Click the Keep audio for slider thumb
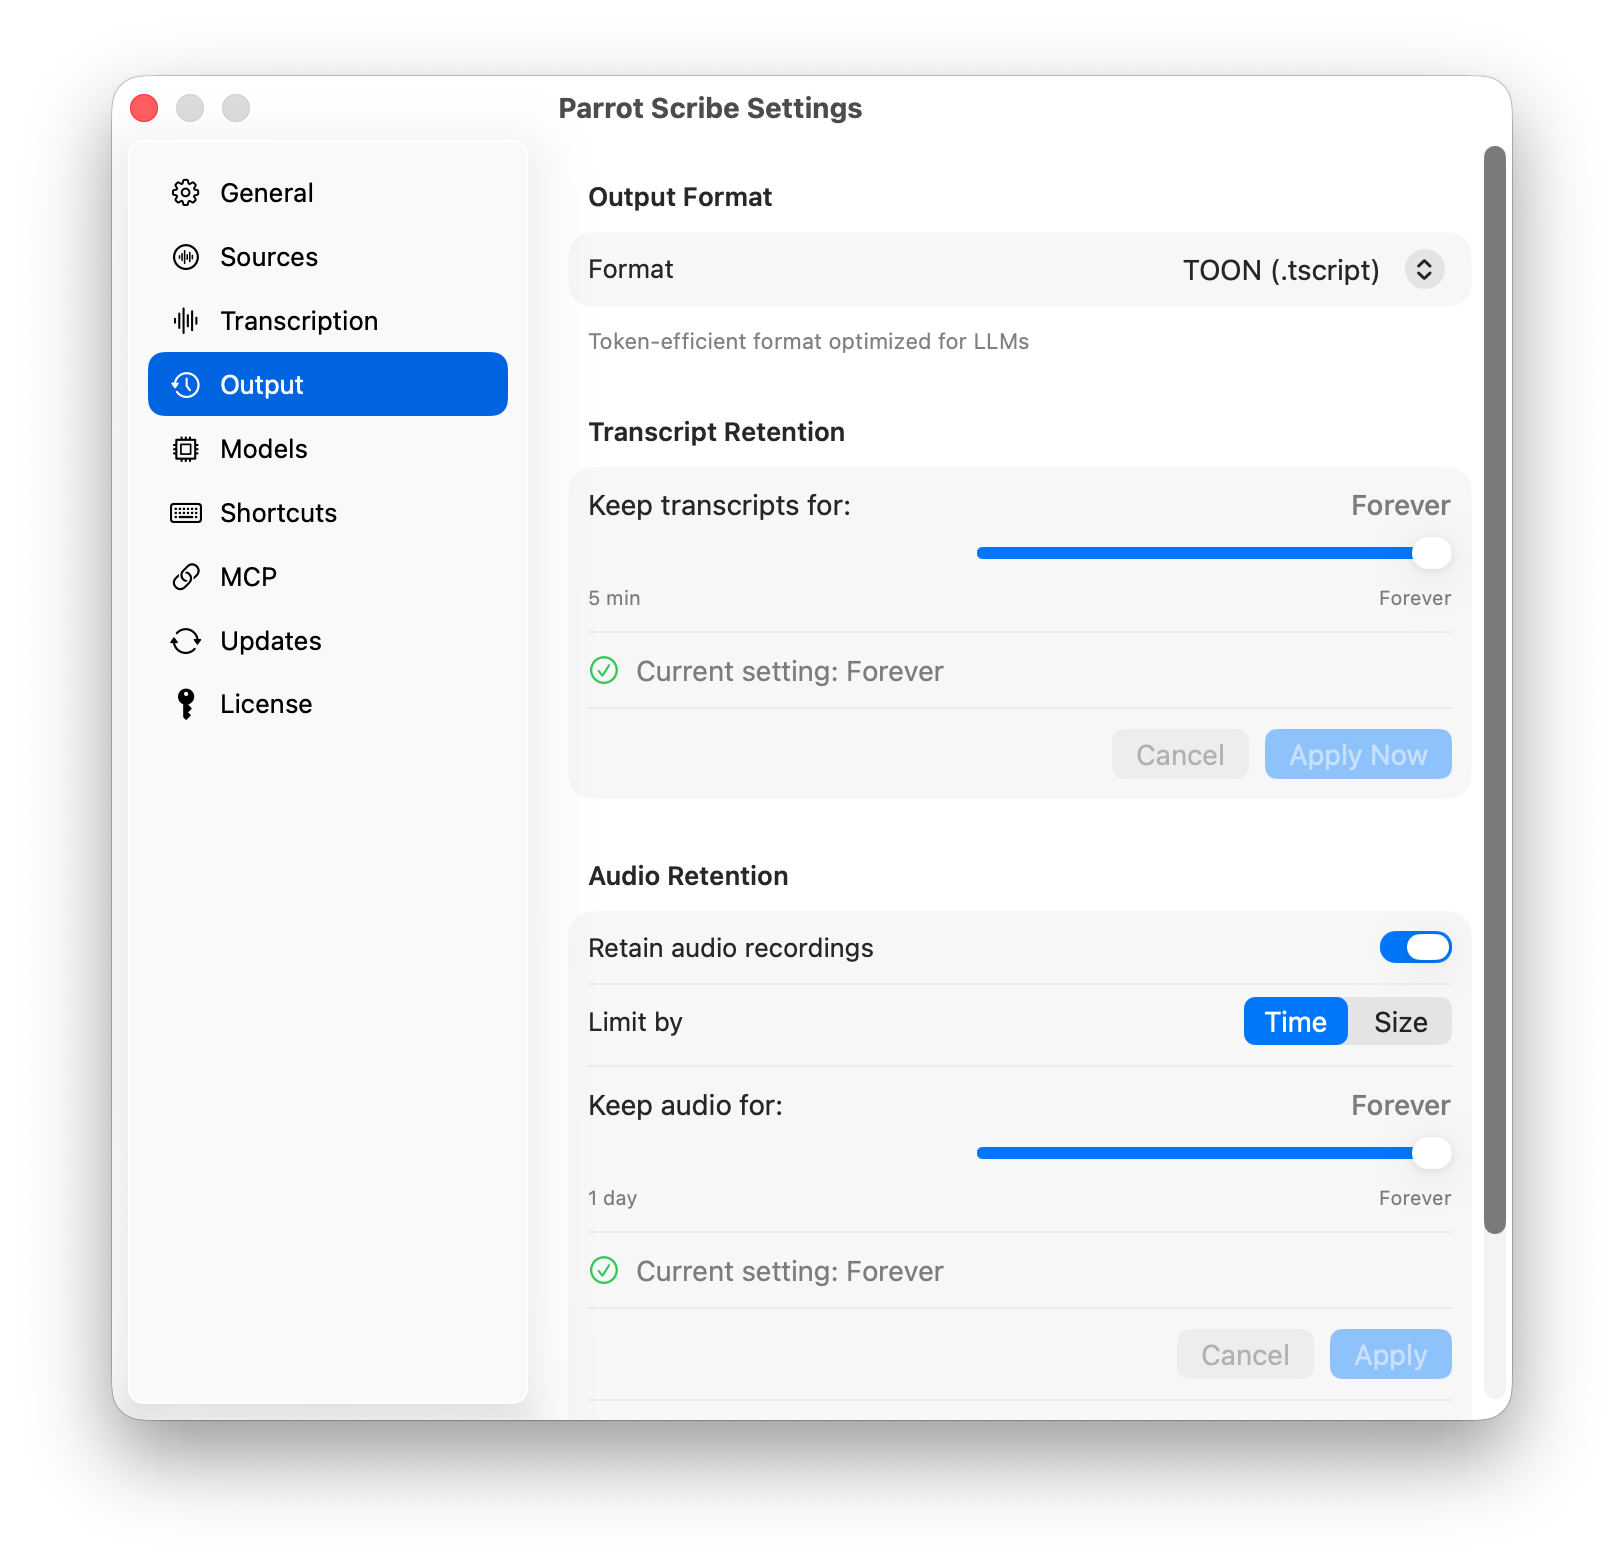This screenshot has width=1624, height=1568. coord(1431,1153)
